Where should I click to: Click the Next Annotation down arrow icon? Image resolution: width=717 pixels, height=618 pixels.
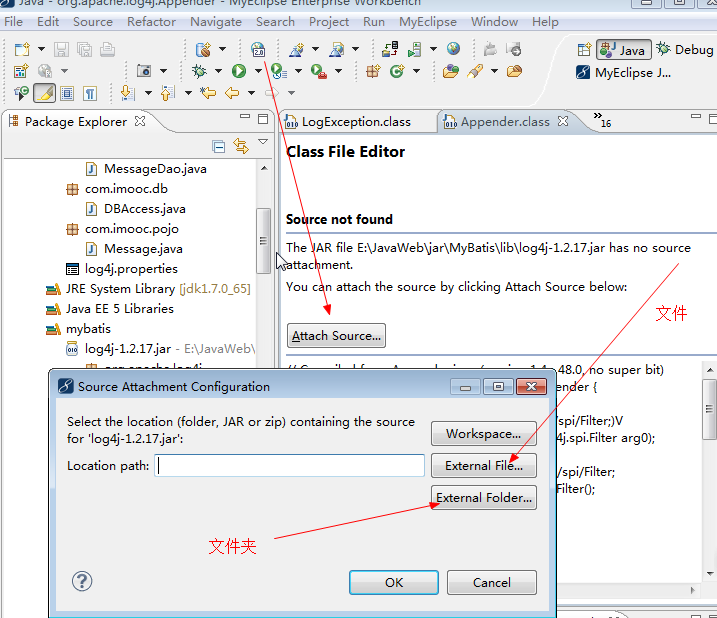pyautogui.click(x=128, y=93)
